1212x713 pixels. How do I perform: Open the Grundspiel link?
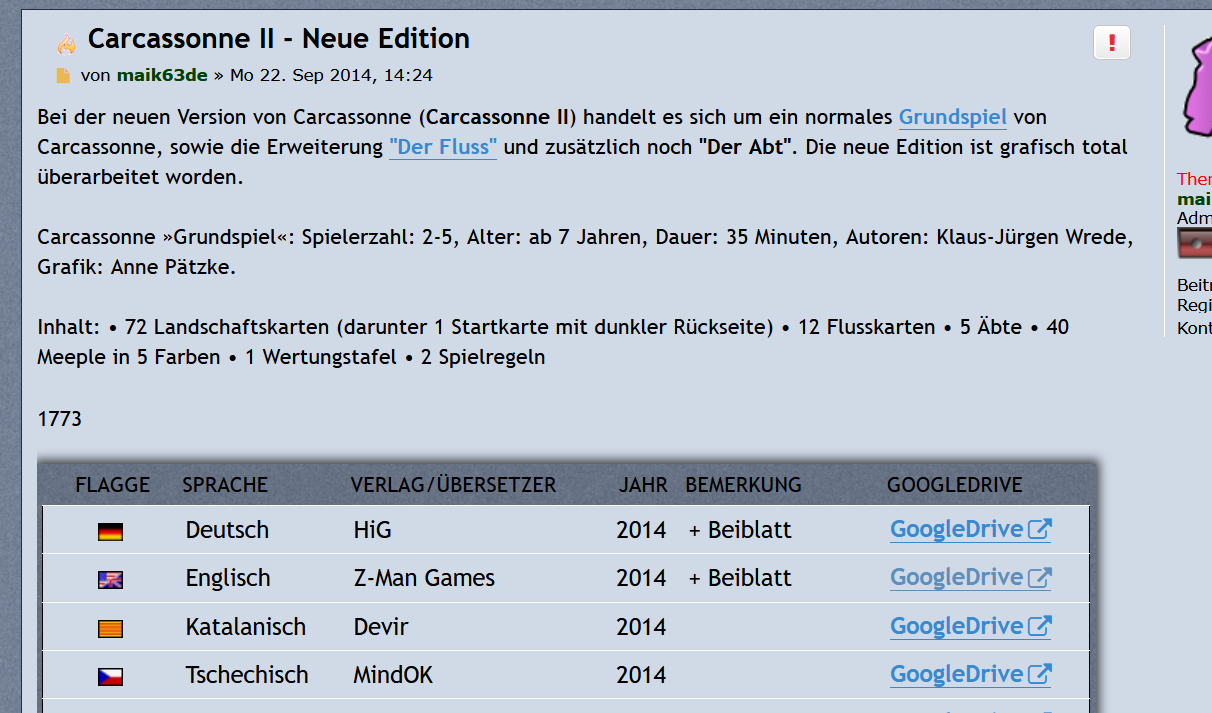point(952,117)
